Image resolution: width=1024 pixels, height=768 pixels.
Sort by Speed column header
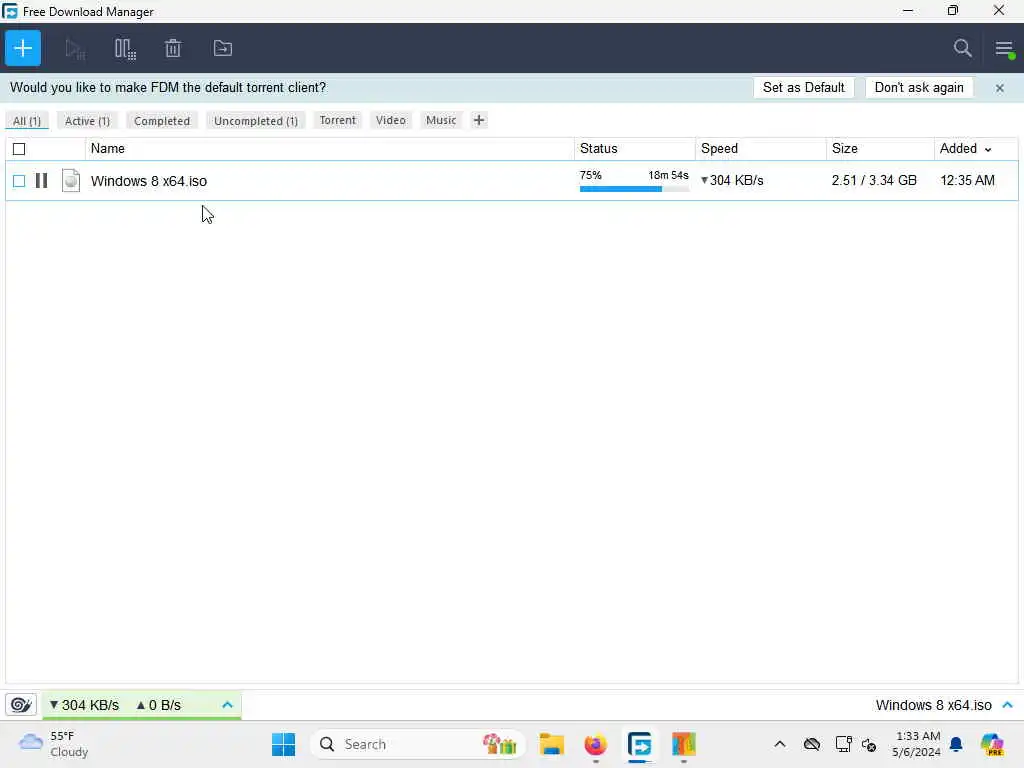[x=761, y=149]
